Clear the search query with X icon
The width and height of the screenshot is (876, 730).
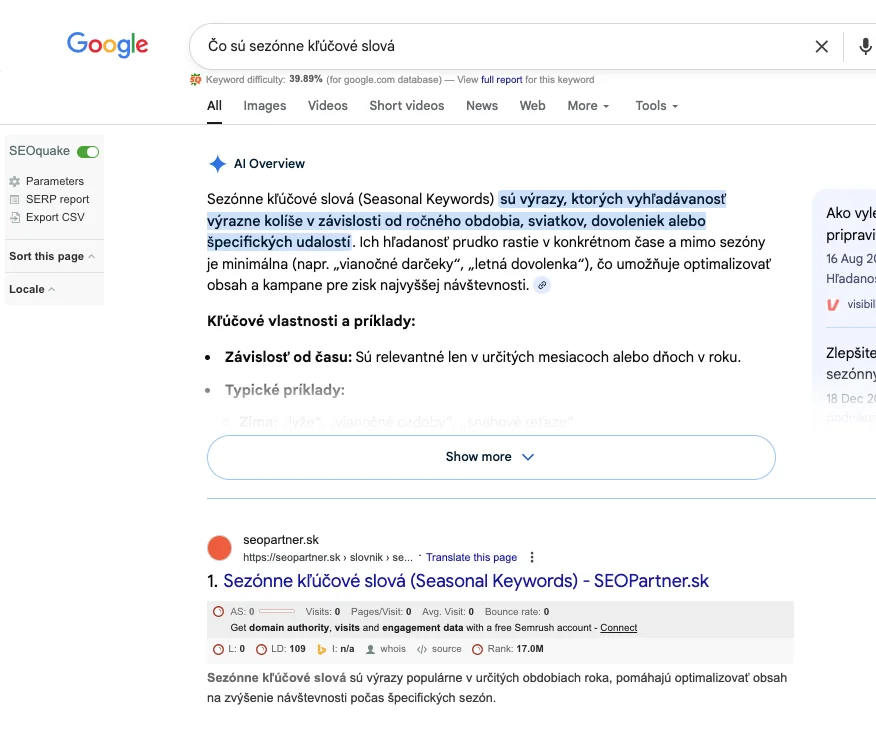click(821, 46)
